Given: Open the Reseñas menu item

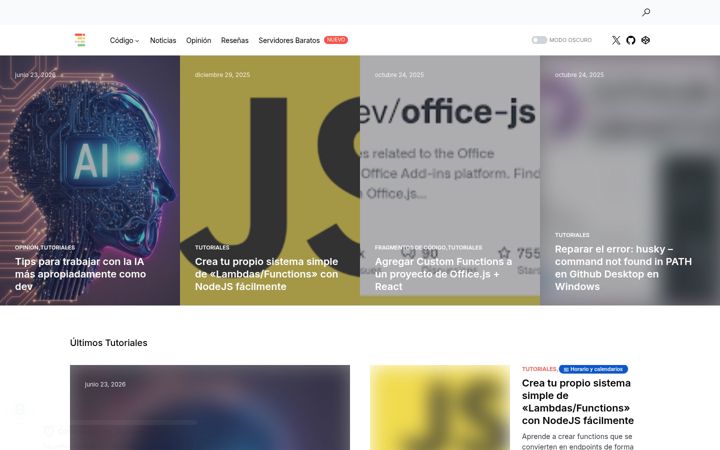Looking at the screenshot, I should click(235, 40).
